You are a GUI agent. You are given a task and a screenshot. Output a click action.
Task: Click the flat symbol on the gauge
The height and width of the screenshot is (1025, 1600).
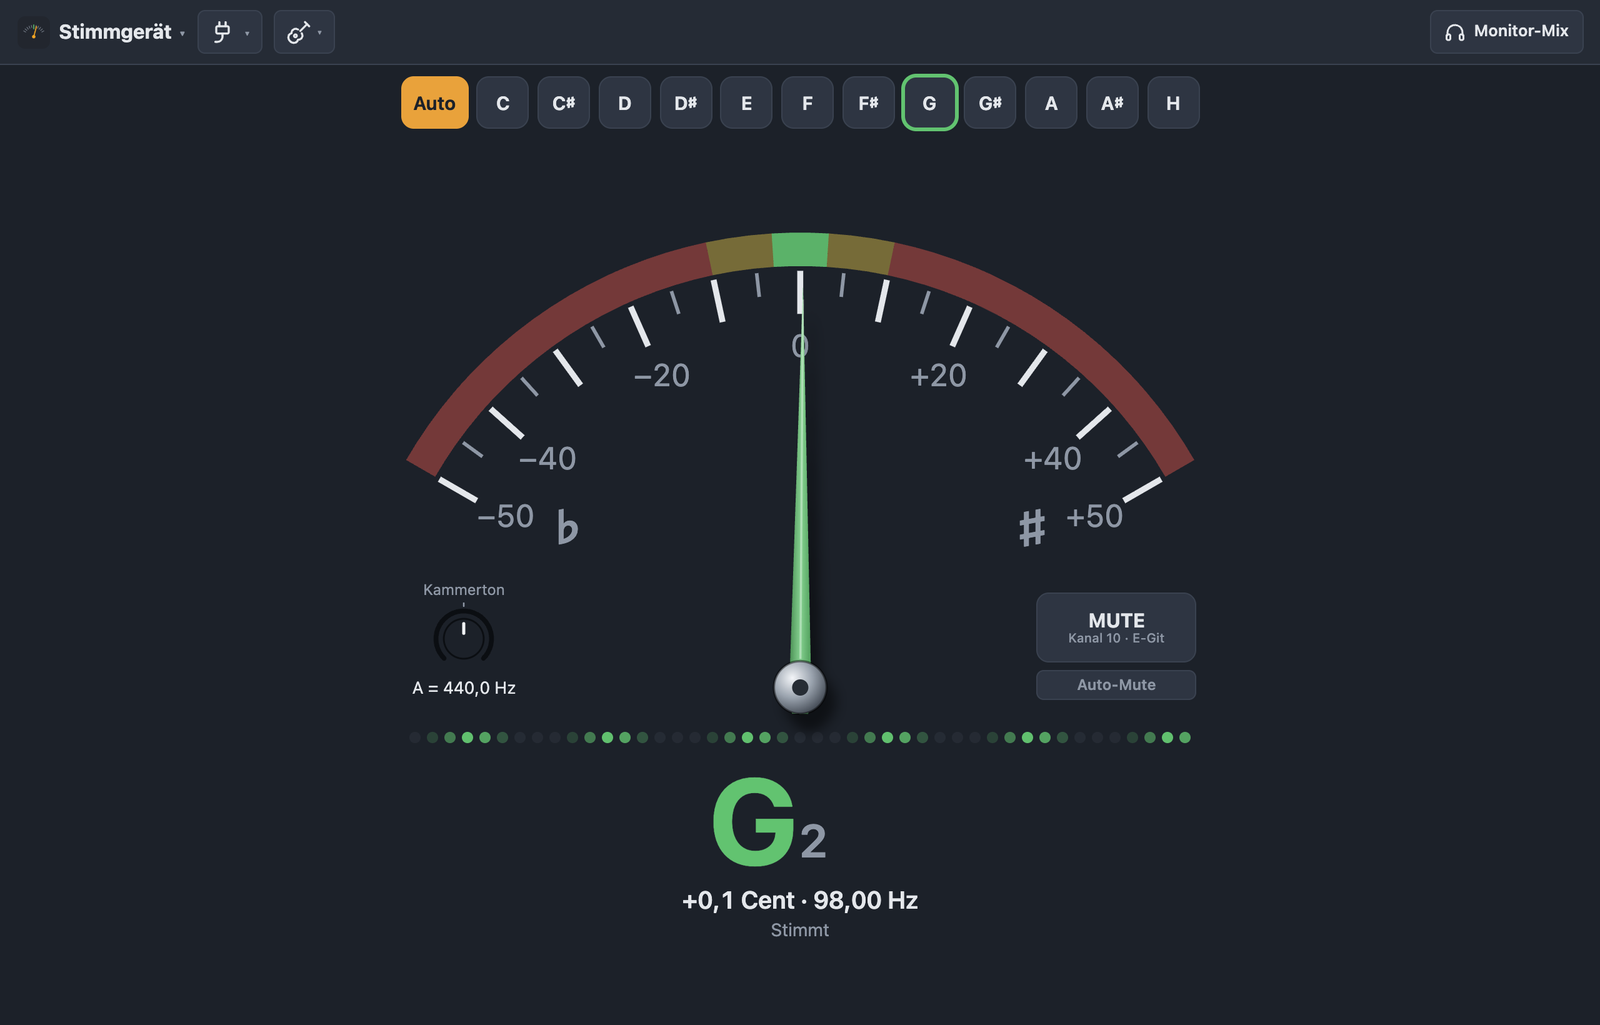click(x=567, y=526)
